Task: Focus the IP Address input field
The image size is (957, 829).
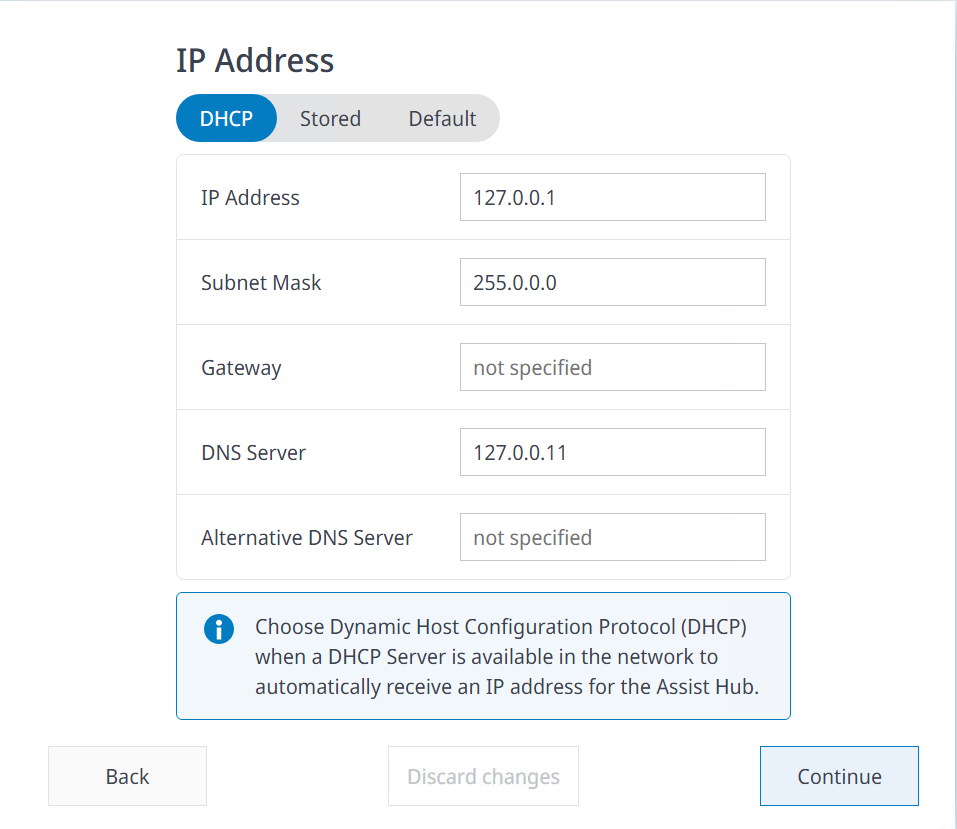Action: 612,197
